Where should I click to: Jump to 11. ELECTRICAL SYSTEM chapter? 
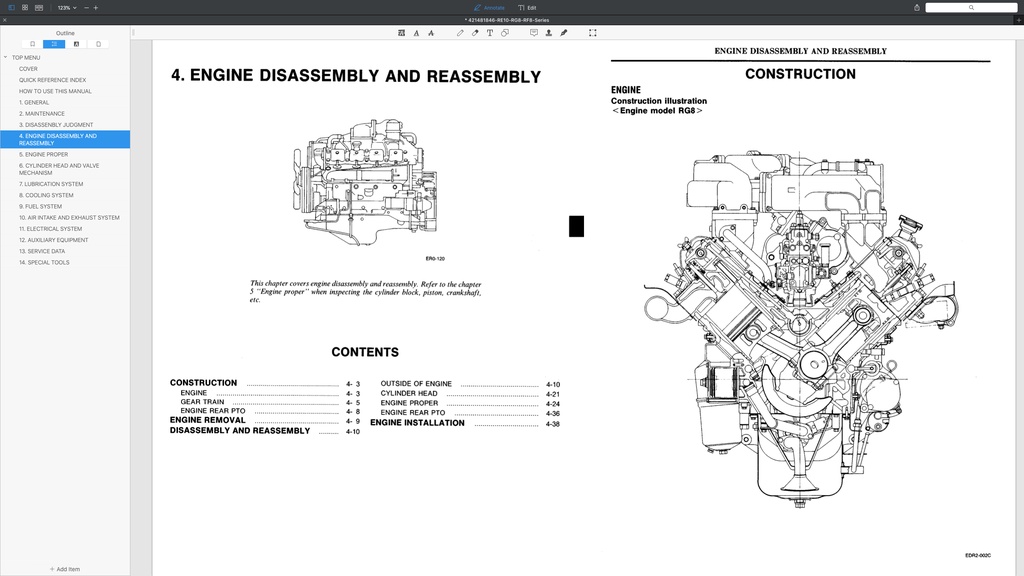[x=50, y=229]
